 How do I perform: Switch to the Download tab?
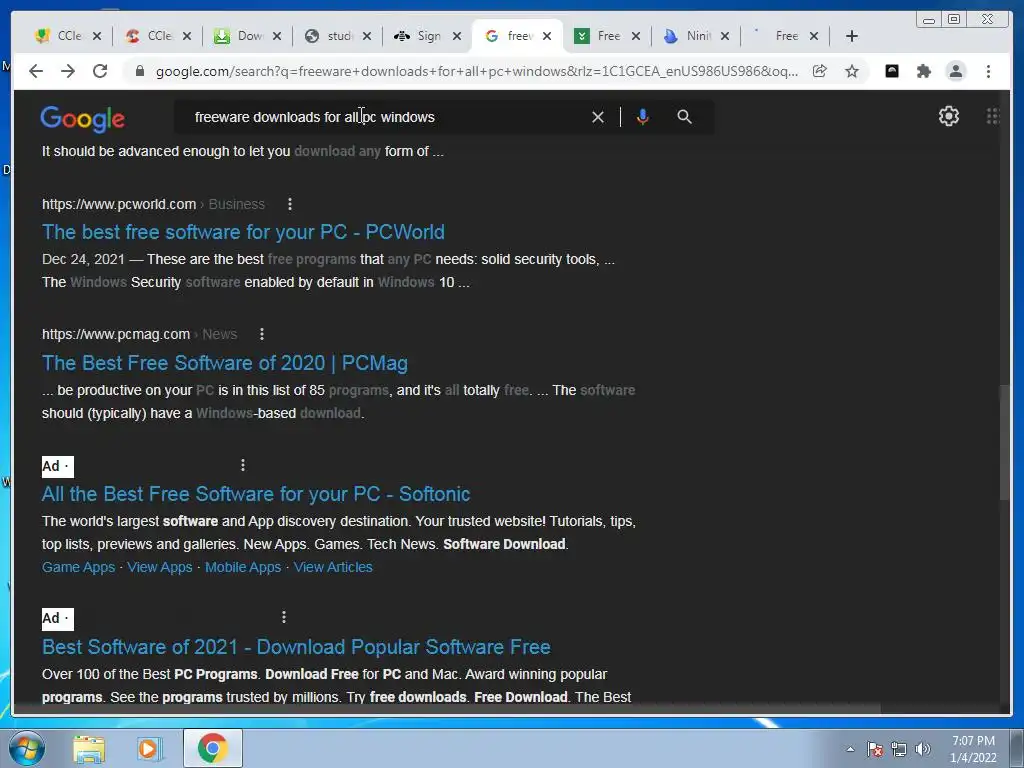coord(240,36)
